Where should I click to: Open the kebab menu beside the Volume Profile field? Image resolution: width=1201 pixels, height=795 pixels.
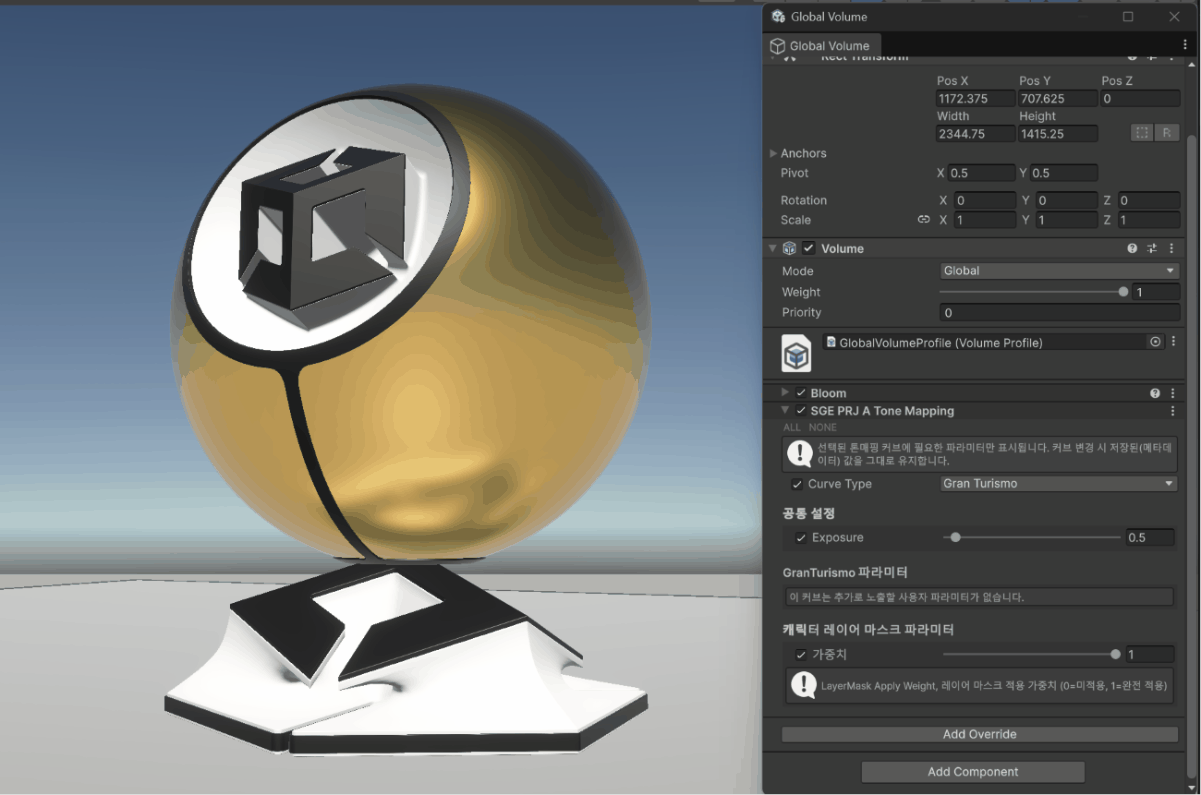click(x=1173, y=342)
